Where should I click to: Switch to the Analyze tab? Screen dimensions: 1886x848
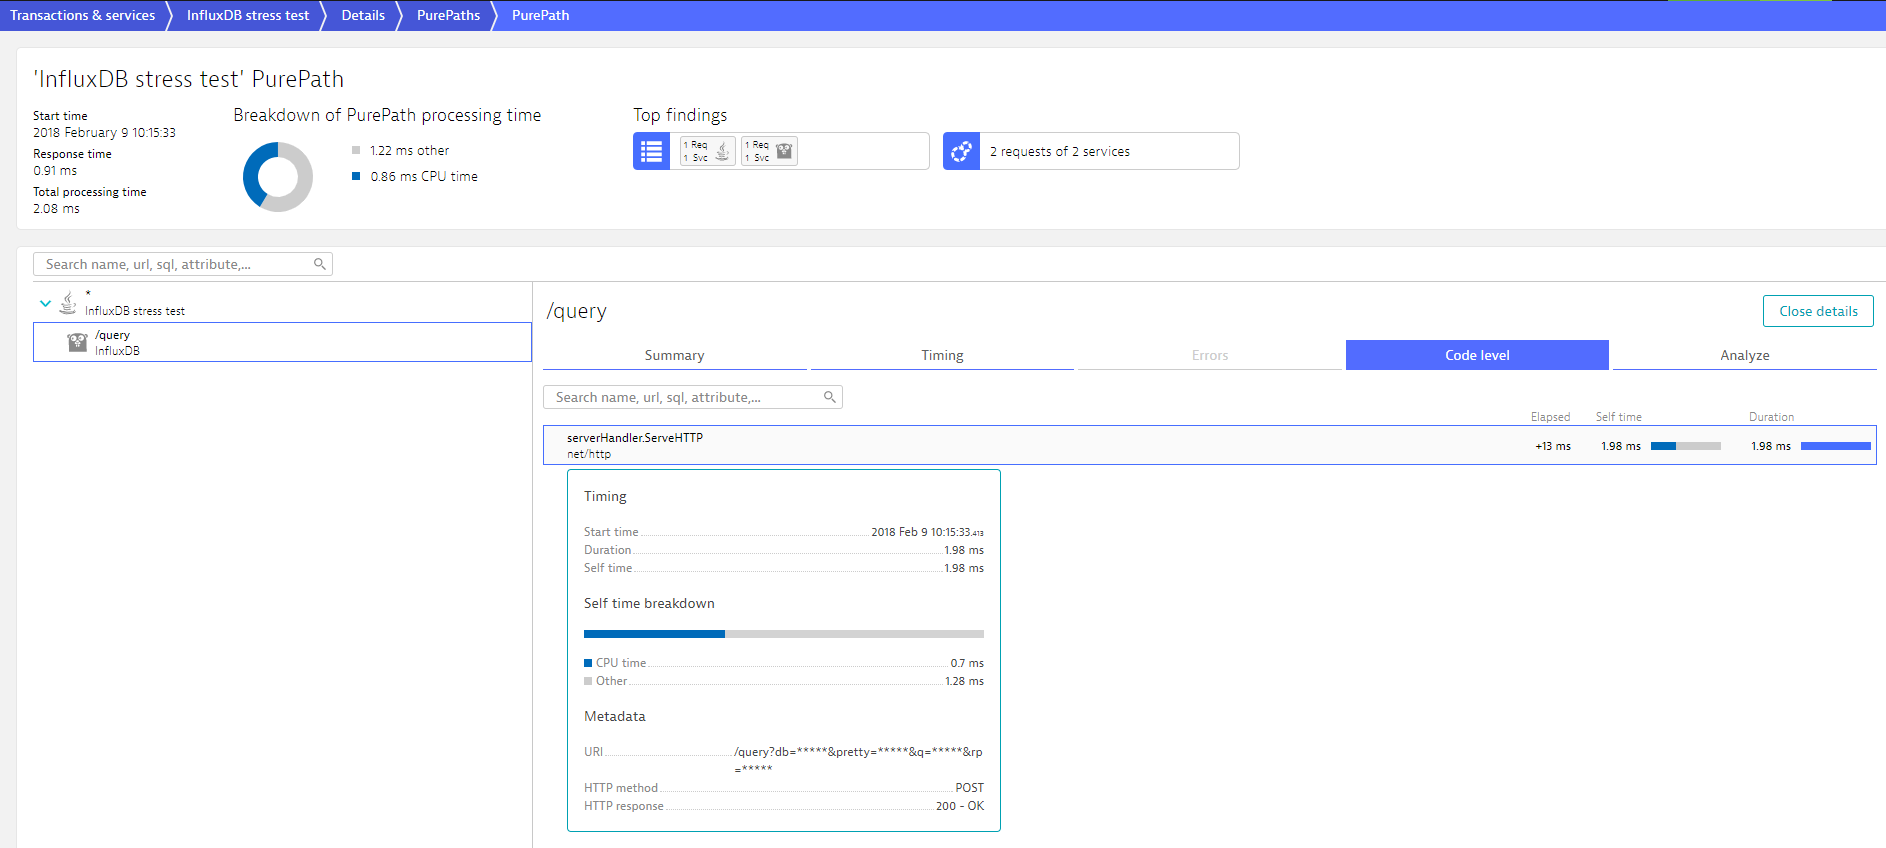[1744, 355]
